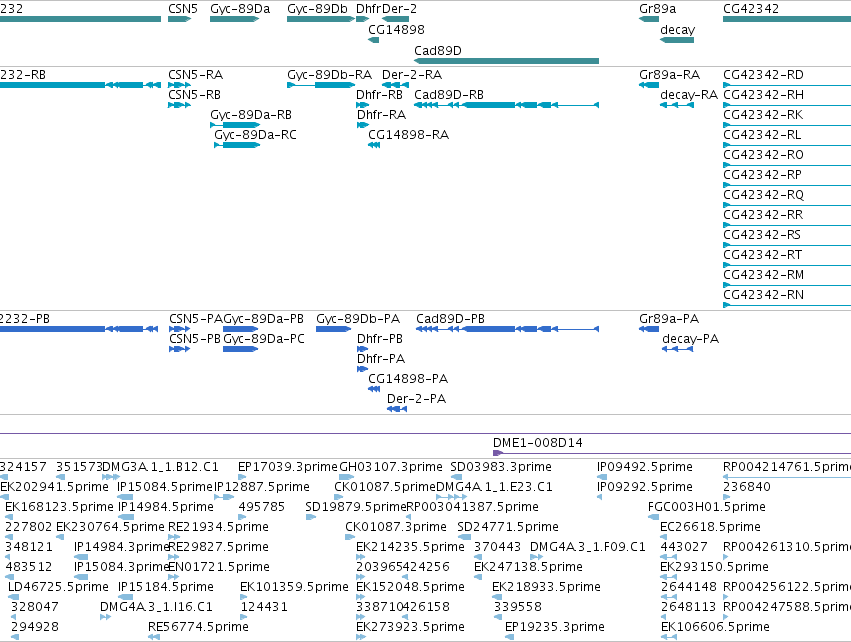
Task: Select the Gr89a-PA protein label
Action: [x=669, y=319]
